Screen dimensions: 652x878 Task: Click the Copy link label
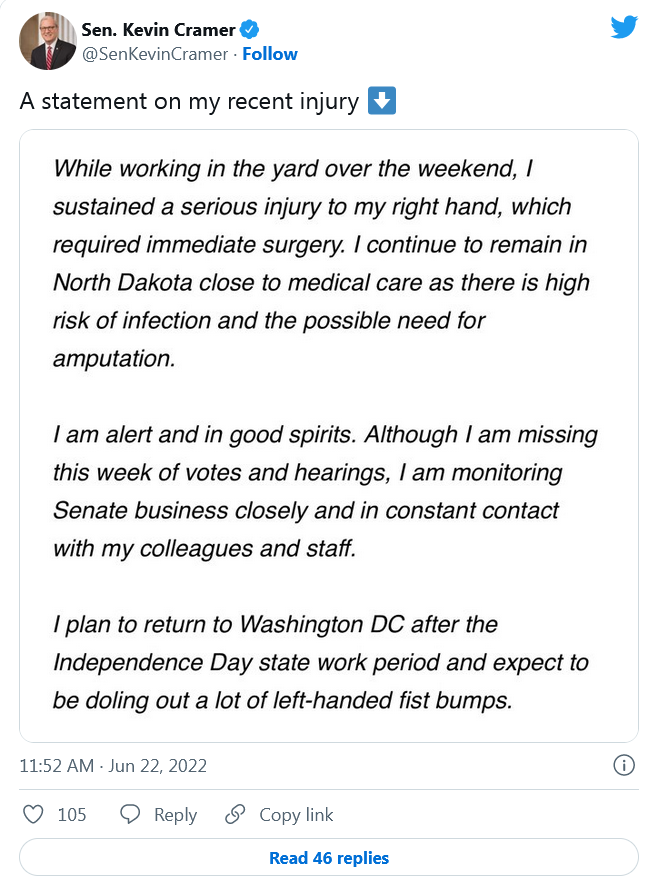296,815
